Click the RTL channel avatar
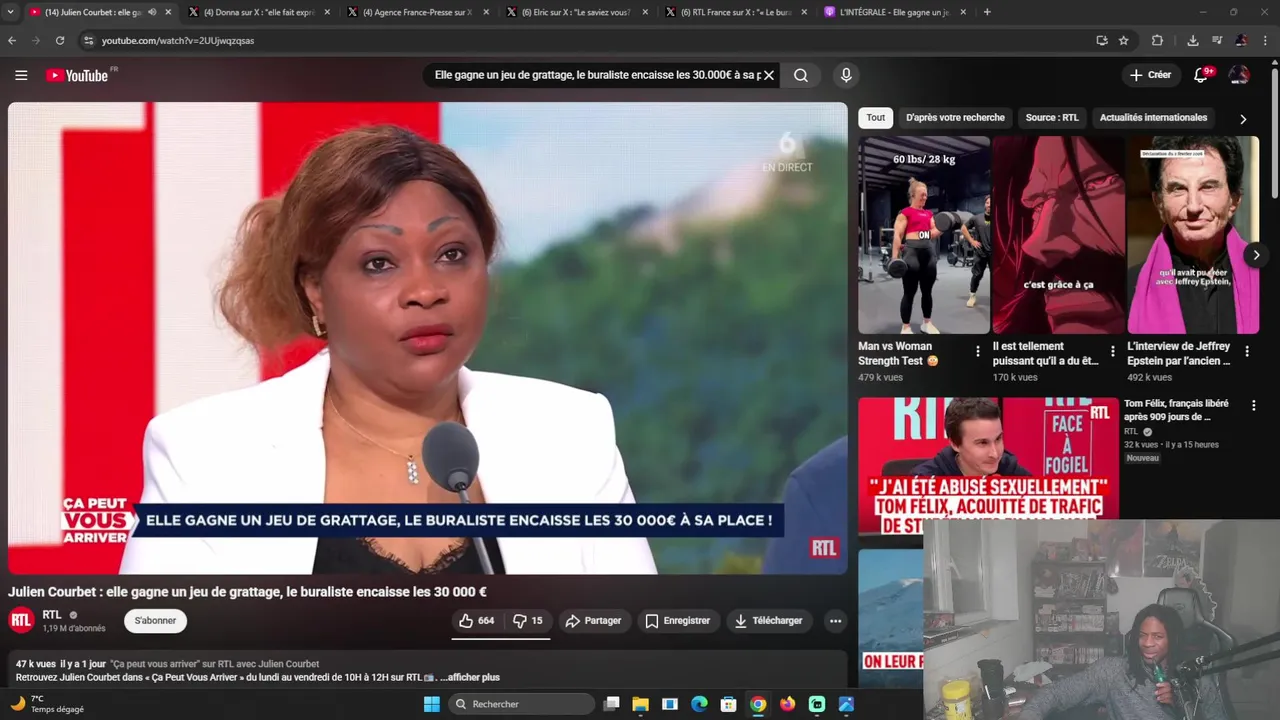This screenshot has height=720, width=1280. point(21,621)
